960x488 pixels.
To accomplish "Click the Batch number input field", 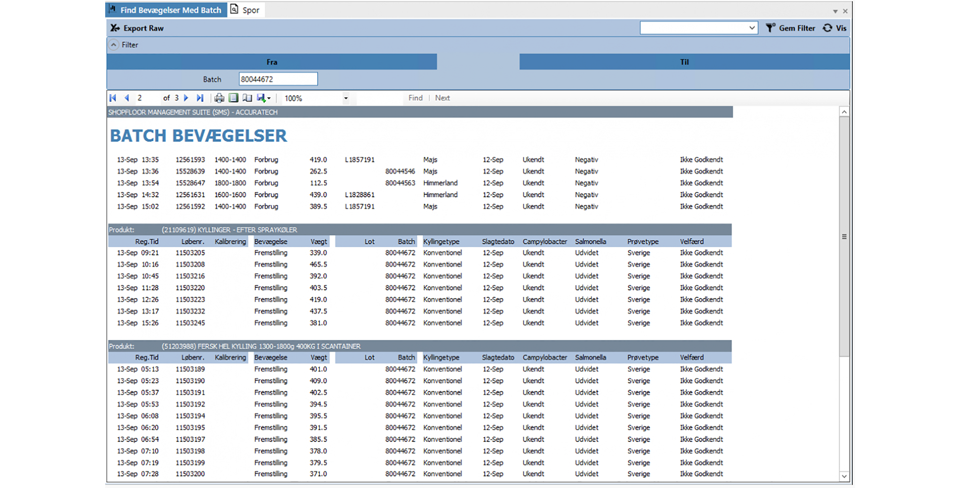I will [277, 79].
